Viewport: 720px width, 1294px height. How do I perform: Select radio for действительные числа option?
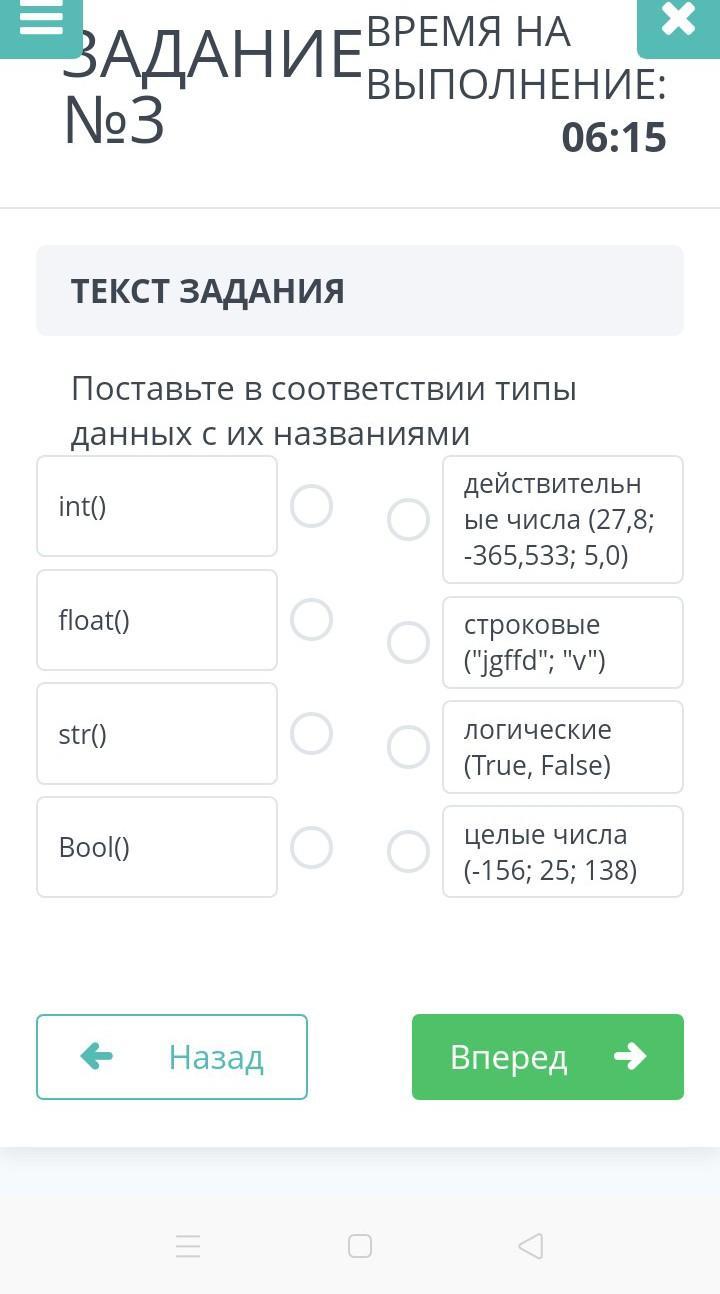coord(408,520)
